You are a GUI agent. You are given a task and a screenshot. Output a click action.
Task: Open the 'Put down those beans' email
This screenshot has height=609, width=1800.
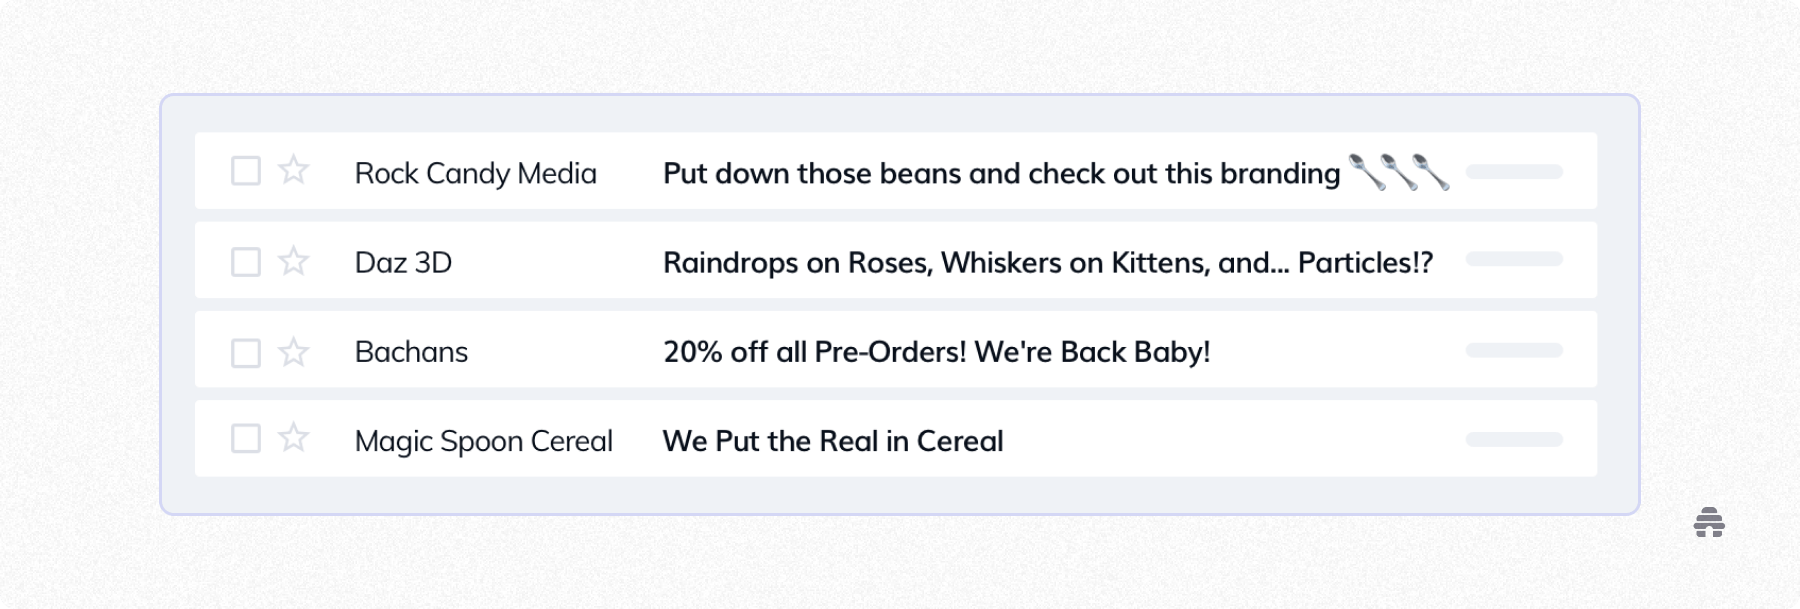click(1000, 173)
